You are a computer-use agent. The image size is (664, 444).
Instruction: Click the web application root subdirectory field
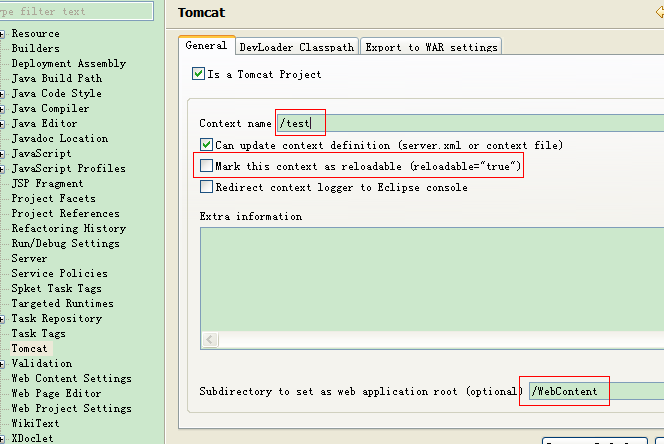coord(590,391)
